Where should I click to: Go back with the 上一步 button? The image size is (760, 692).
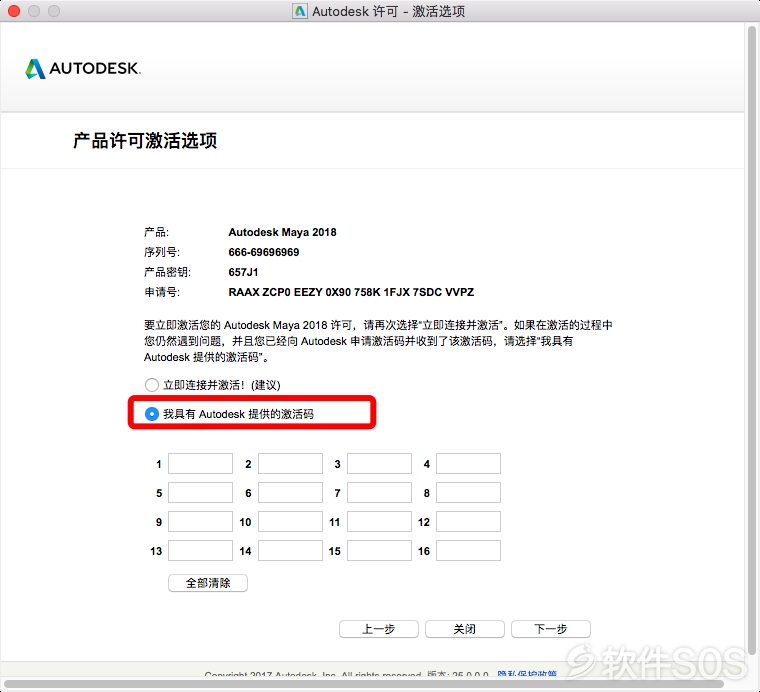pyautogui.click(x=379, y=629)
